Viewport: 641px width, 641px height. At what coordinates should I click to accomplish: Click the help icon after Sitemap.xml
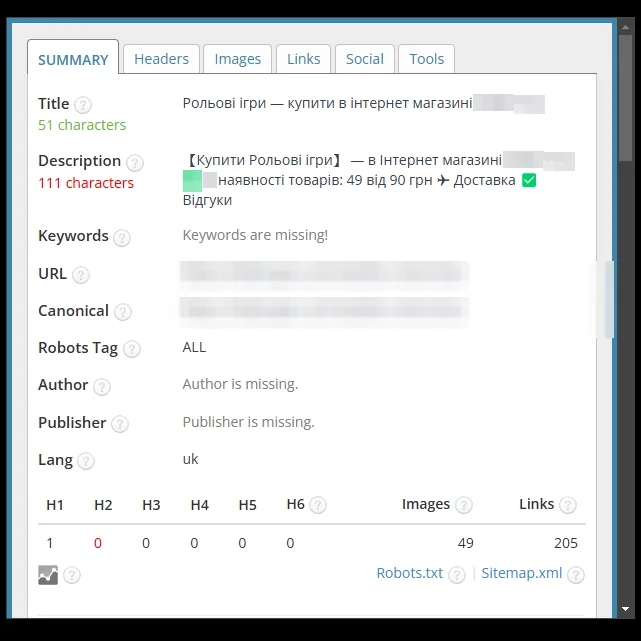coord(576,575)
